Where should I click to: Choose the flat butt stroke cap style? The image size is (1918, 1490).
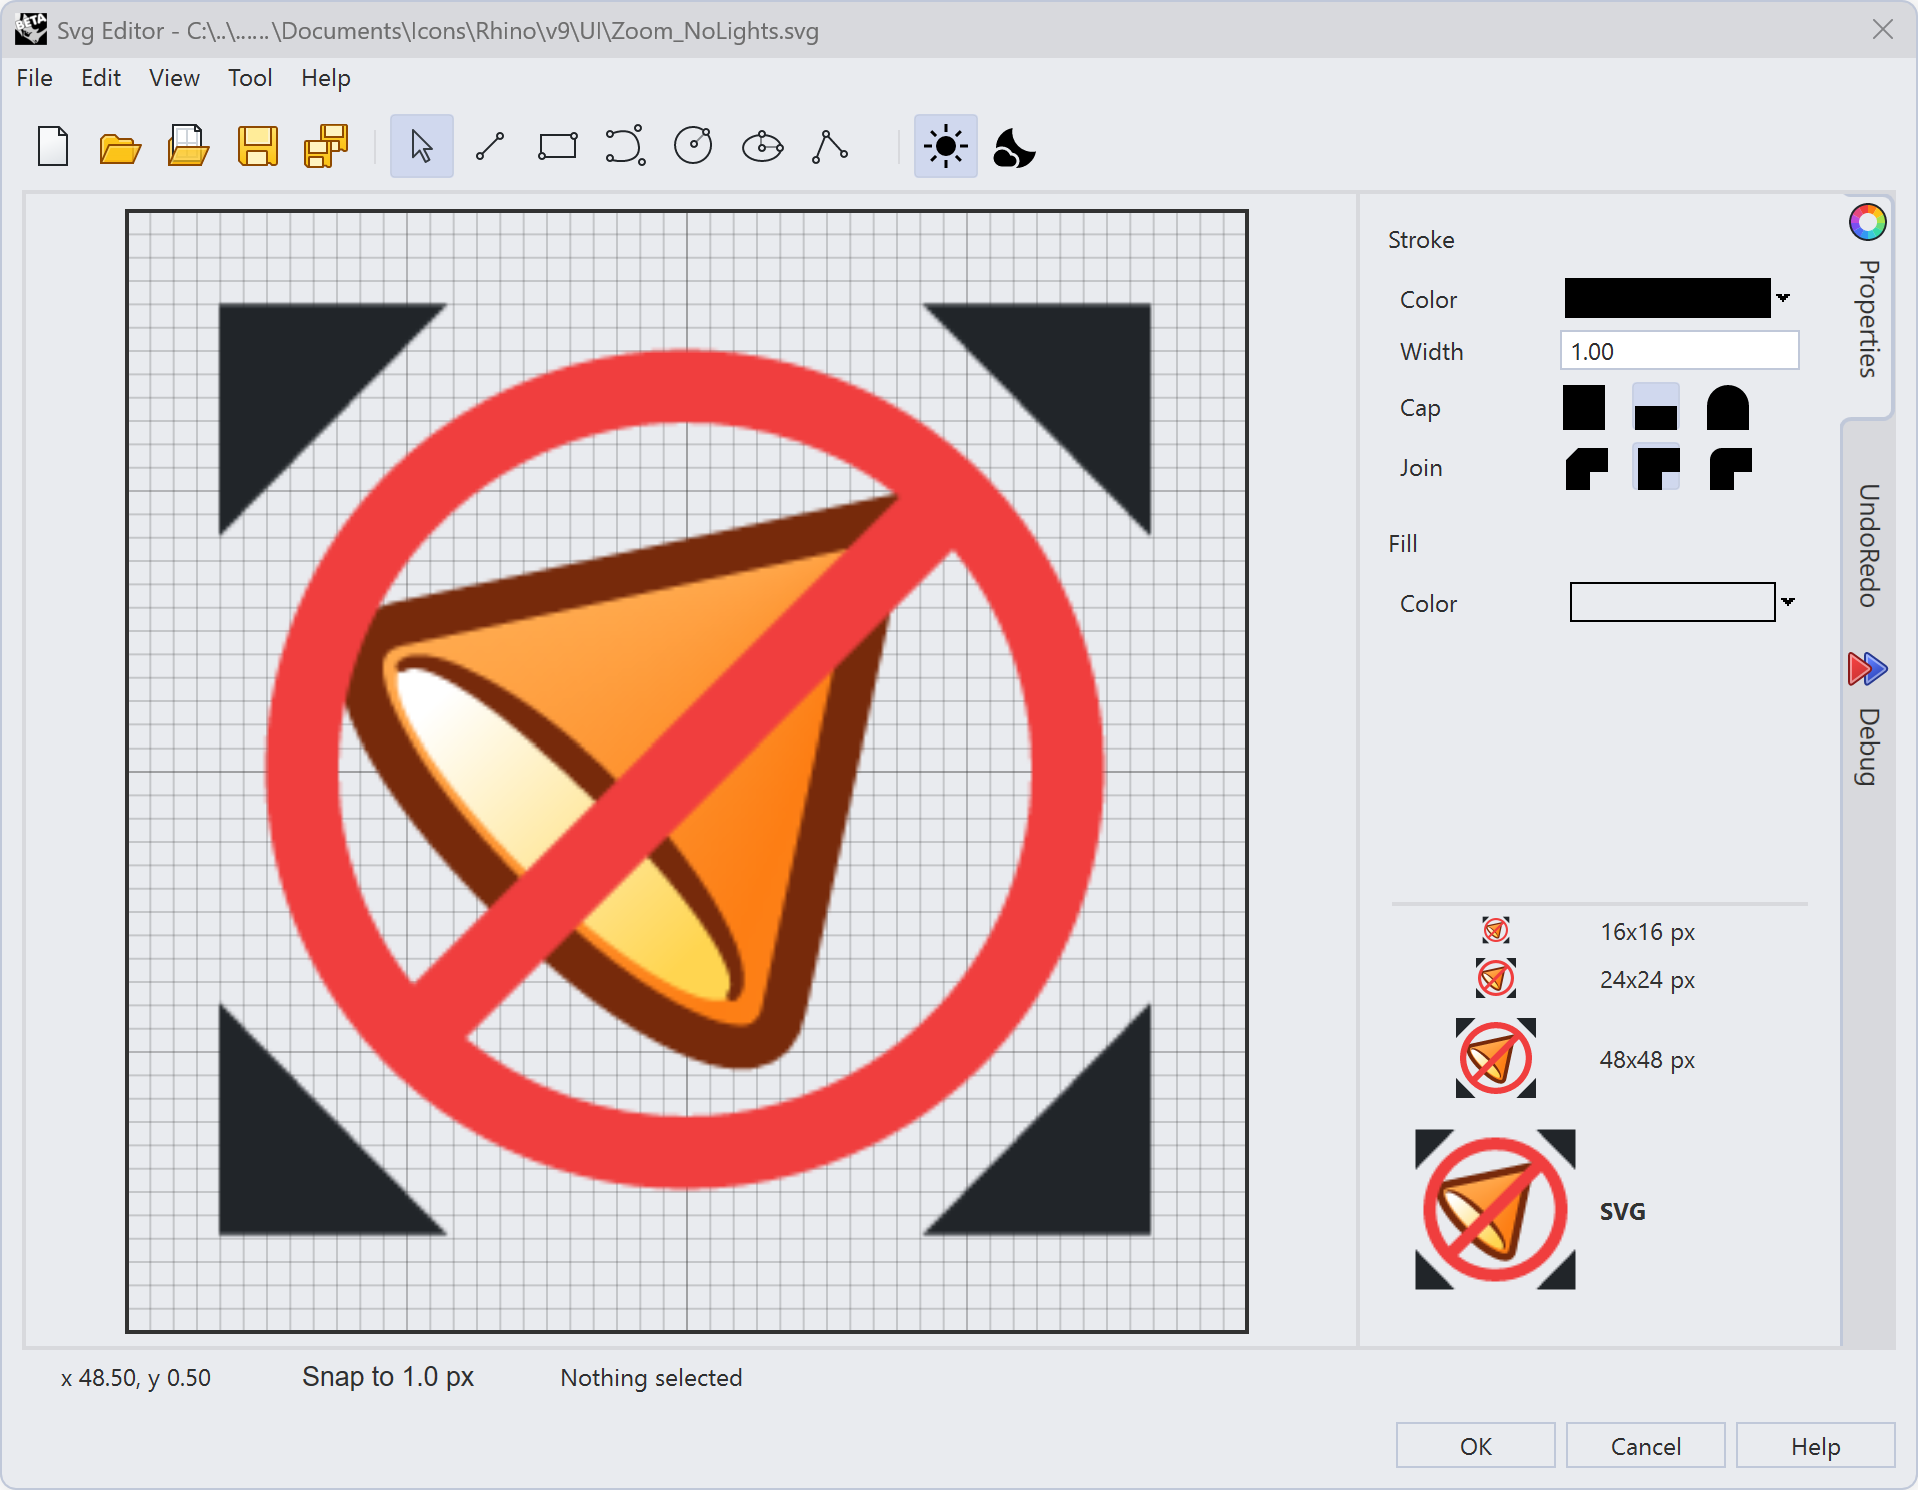point(1656,408)
